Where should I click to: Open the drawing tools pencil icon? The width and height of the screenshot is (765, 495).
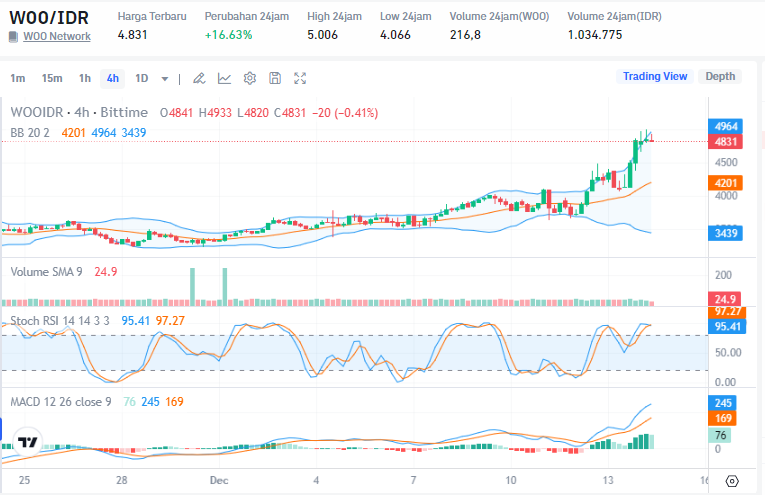(x=199, y=79)
